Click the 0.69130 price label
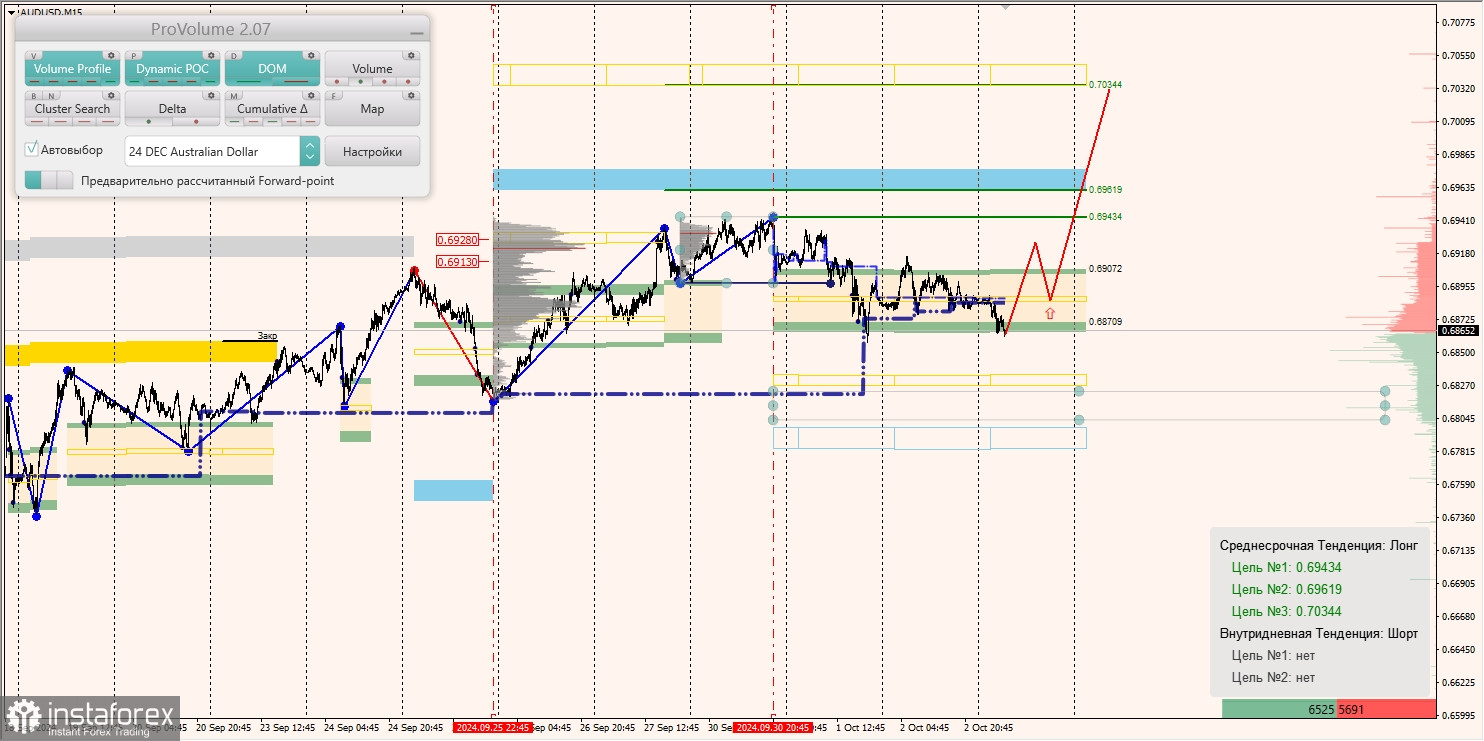The height and width of the screenshot is (741, 1484). pyautogui.click(x=457, y=261)
